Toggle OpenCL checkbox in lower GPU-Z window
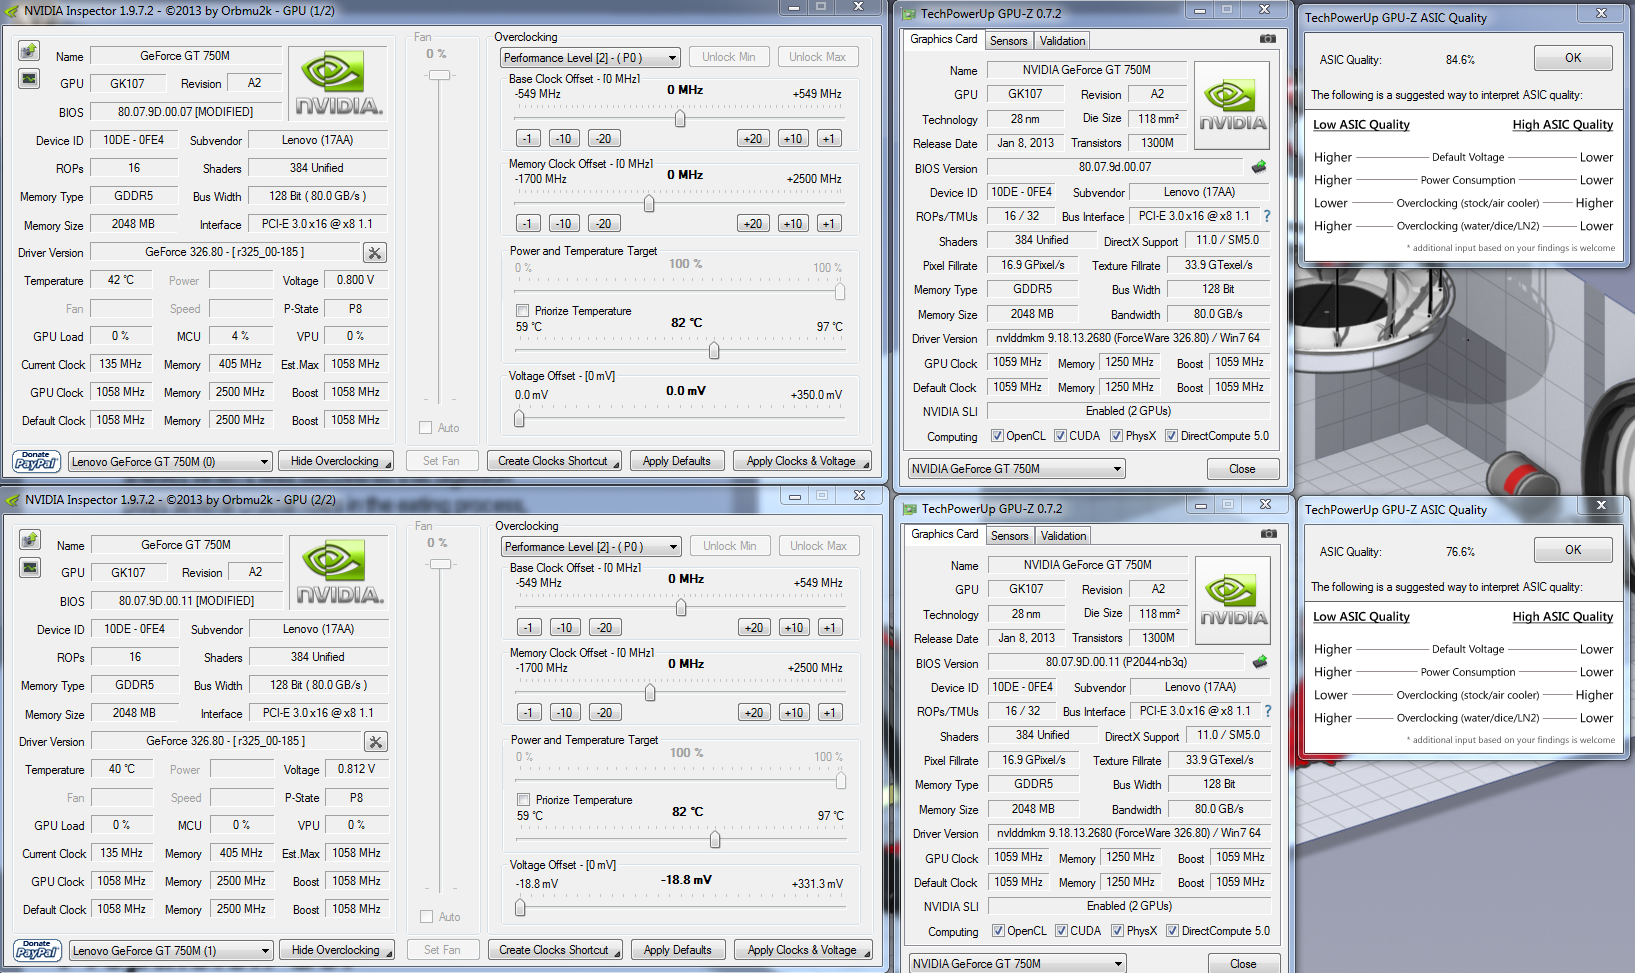Screen dimensions: 1635x973 (x=998, y=931)
